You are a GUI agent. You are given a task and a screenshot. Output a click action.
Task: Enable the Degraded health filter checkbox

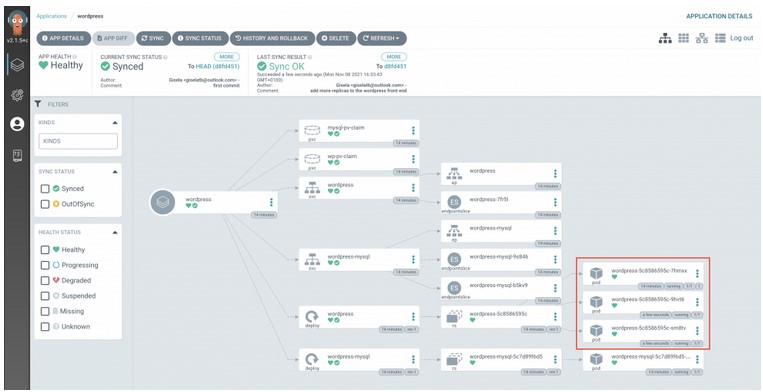click(45, 281)
